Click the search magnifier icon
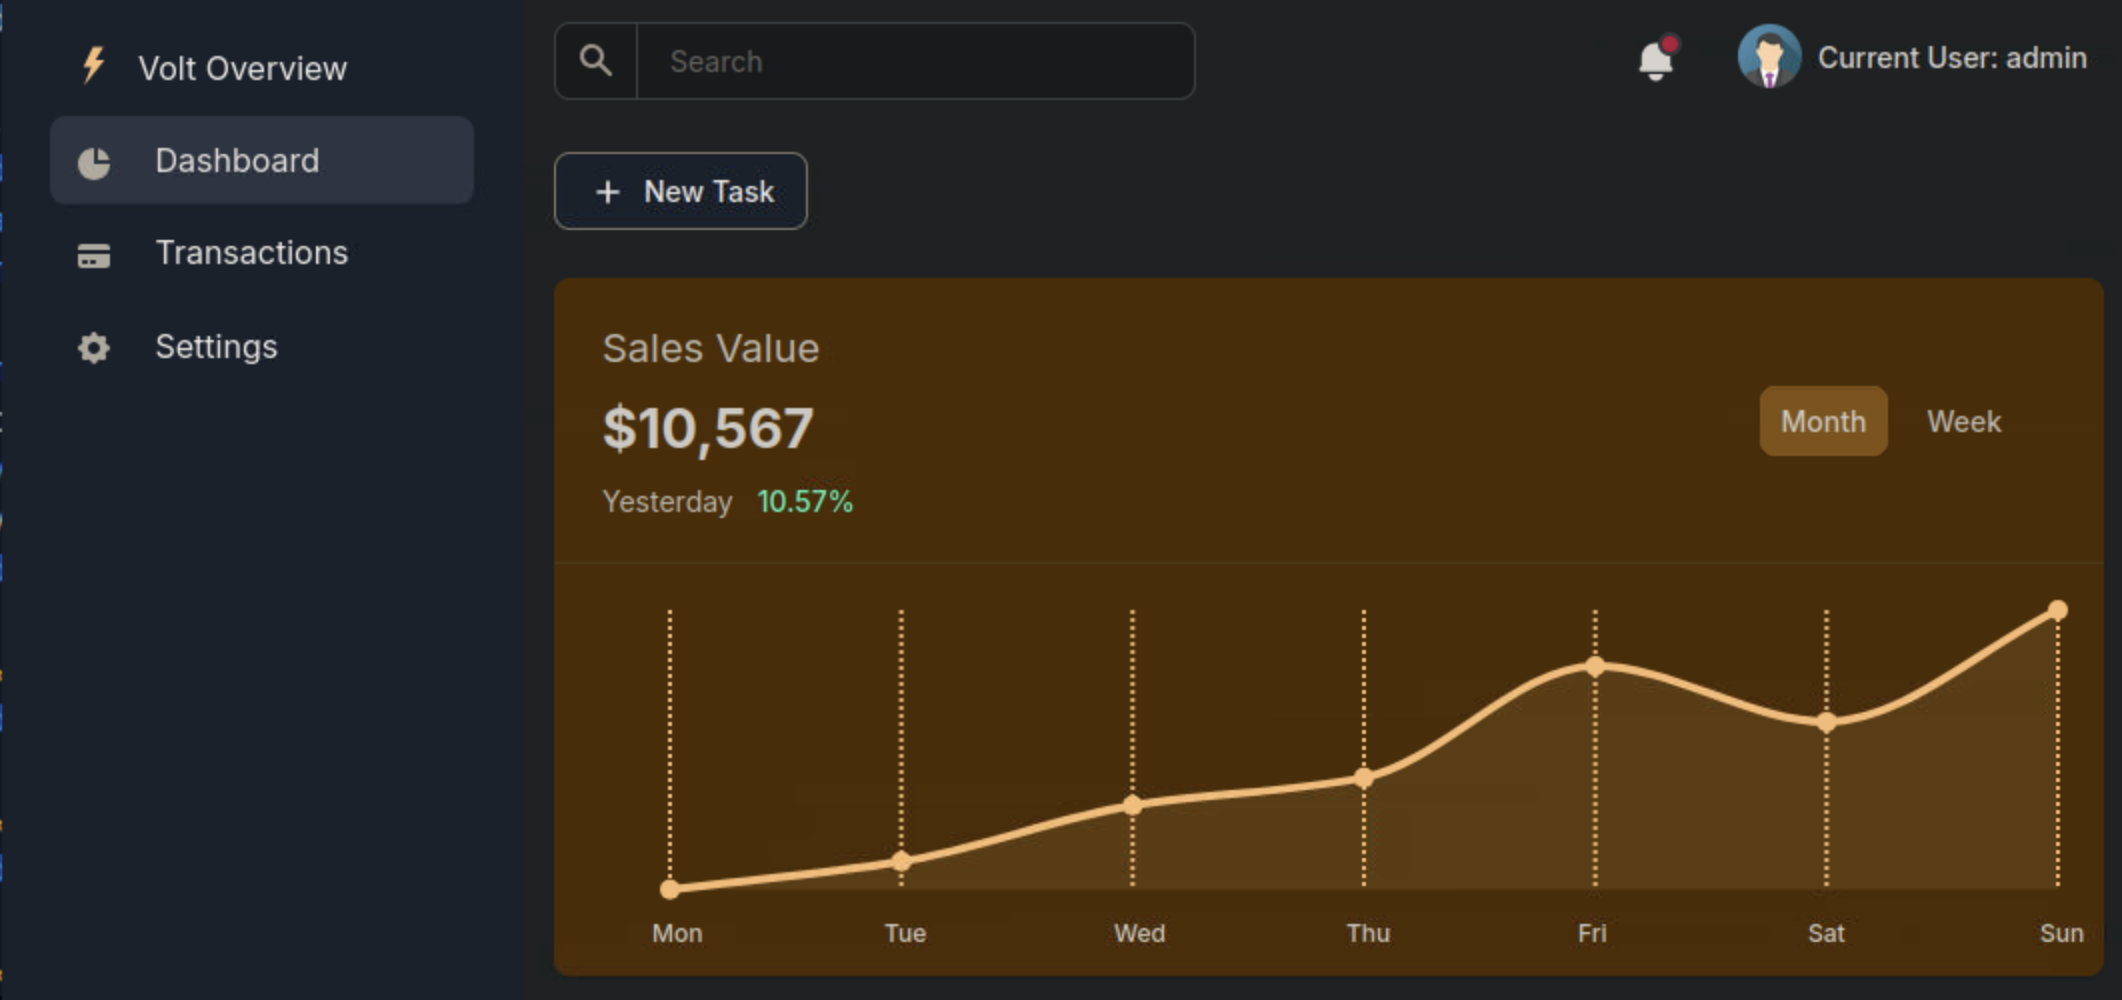Screen dimensions: 2122x1000 pos(596,61)
